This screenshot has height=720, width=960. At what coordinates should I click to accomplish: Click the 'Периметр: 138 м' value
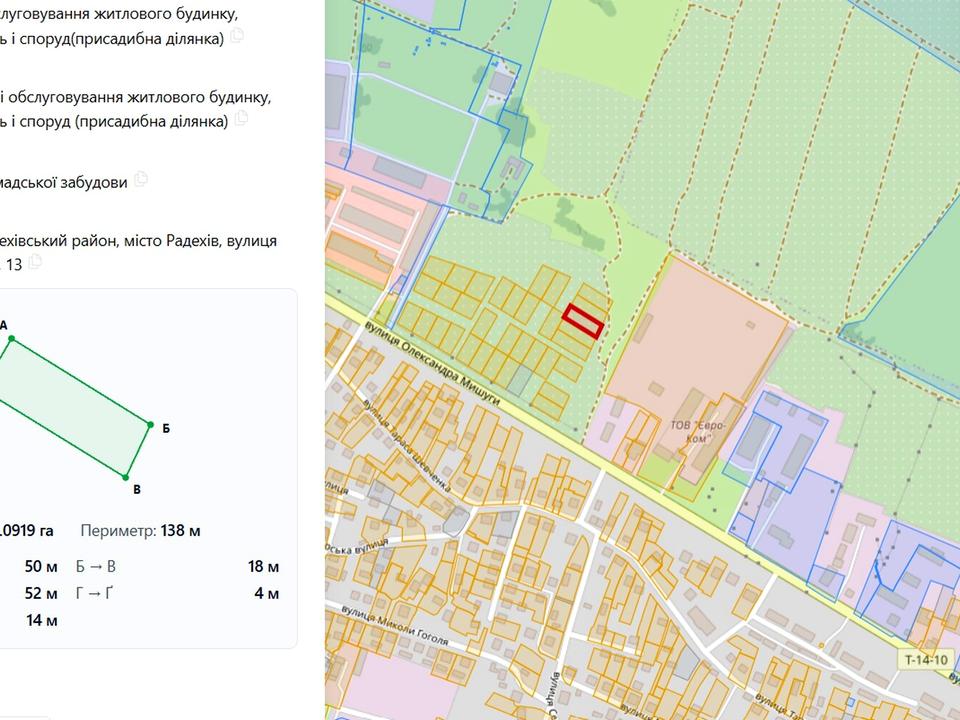pos(140,530)
